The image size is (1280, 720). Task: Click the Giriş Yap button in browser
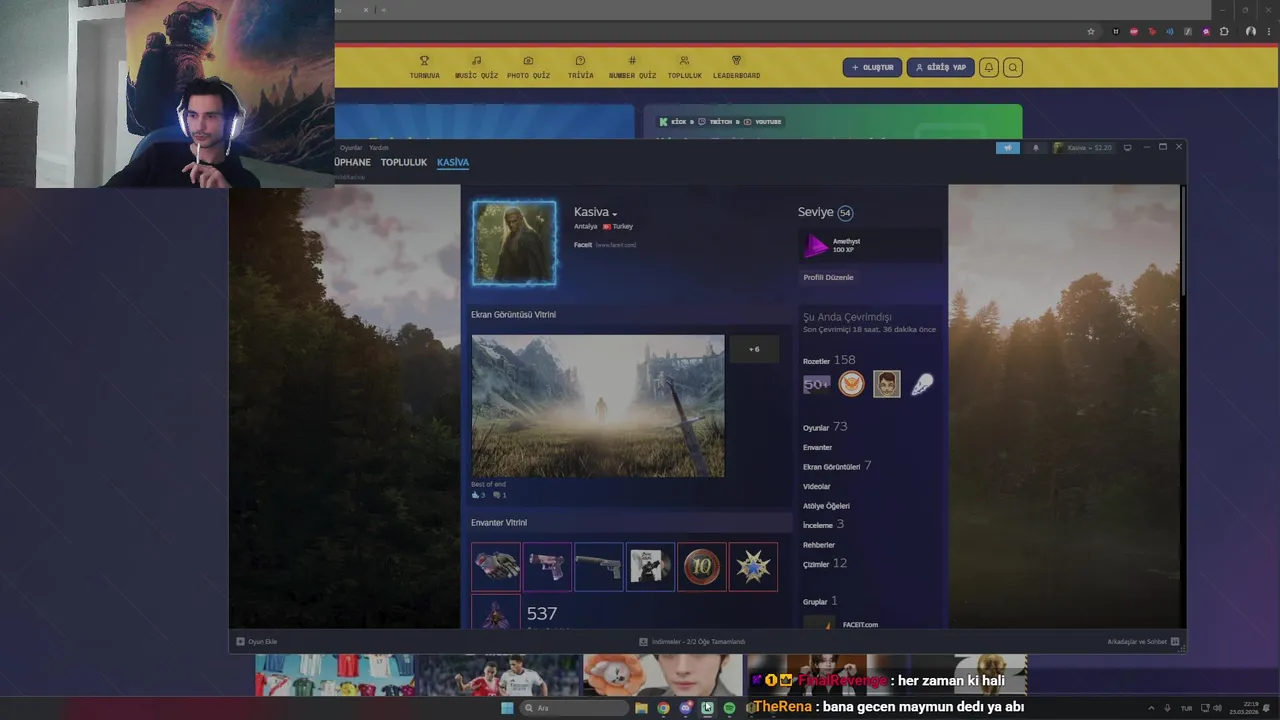click(940, 67)
